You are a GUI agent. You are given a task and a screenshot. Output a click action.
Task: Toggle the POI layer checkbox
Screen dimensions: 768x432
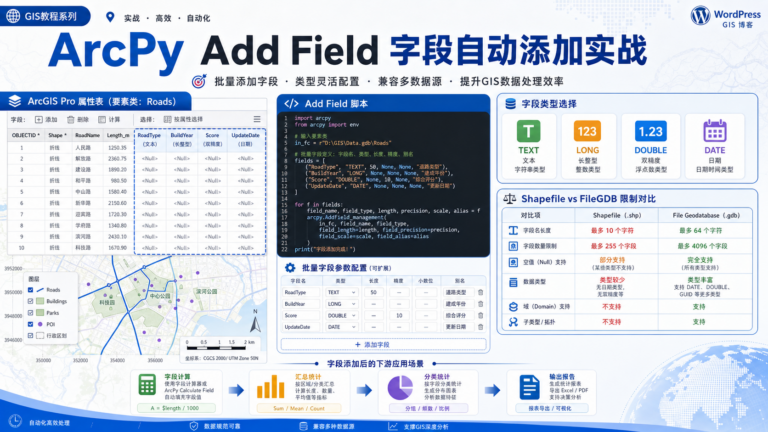click(x=31, y=324)
